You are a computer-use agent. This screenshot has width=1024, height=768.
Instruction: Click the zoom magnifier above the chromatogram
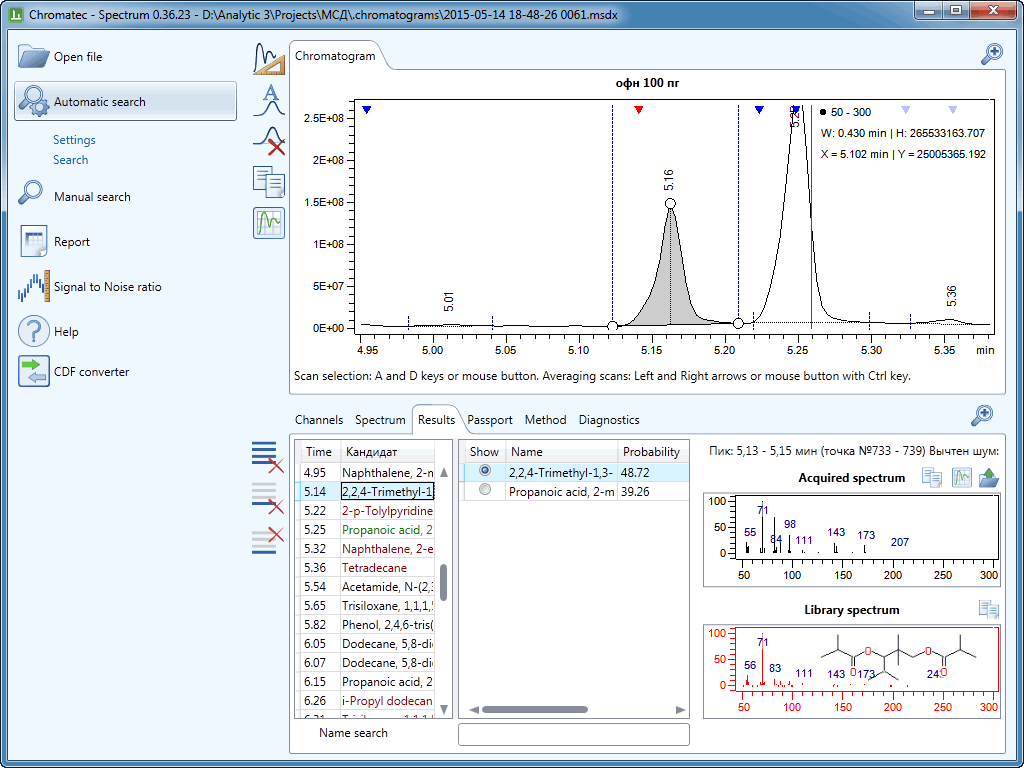(x=991, y=54)
